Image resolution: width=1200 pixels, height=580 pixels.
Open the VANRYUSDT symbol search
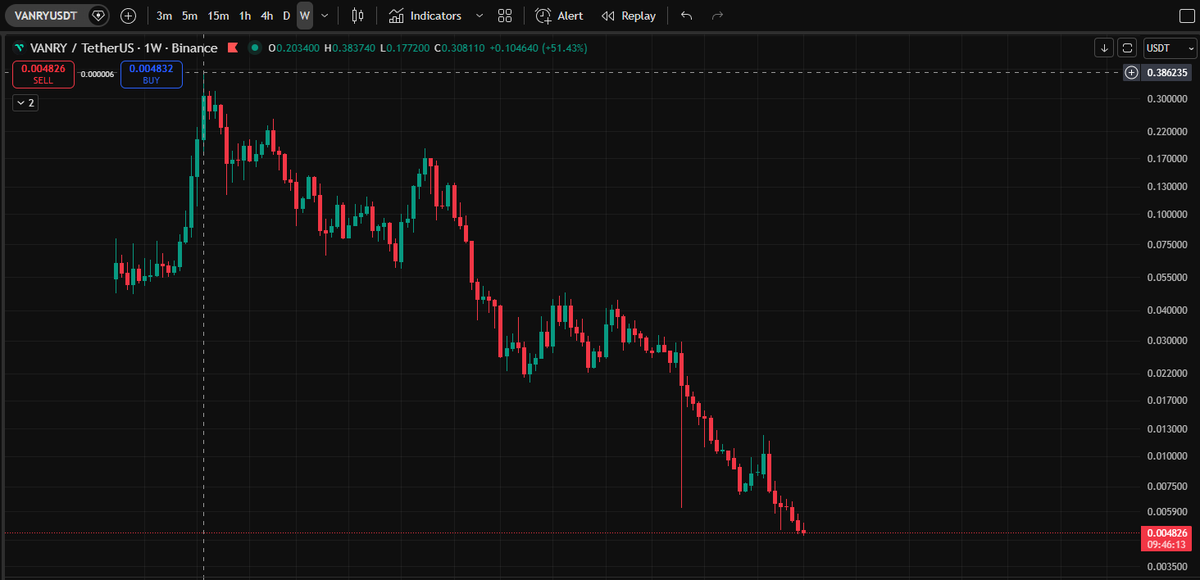point(46,16)
